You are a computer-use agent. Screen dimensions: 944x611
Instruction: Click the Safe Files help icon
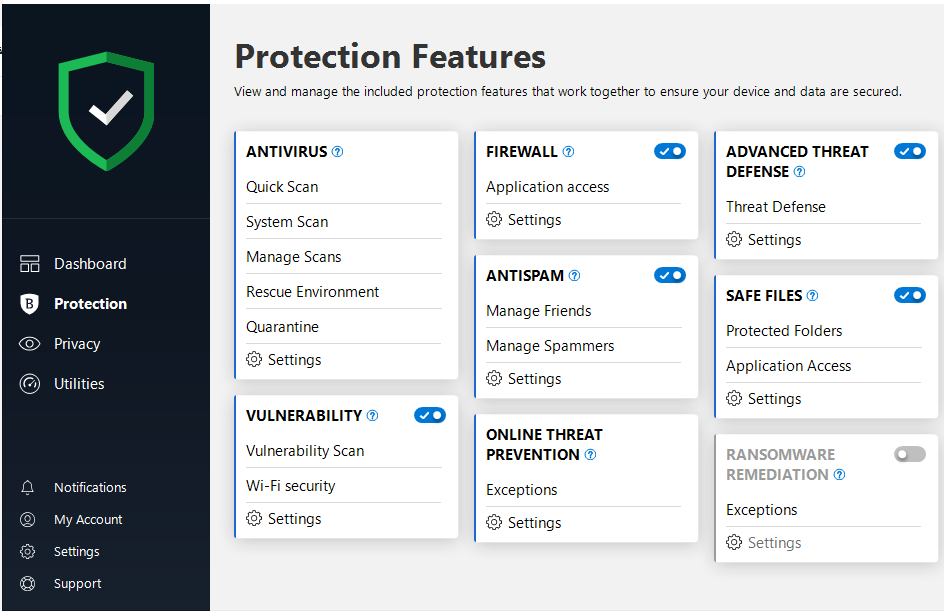click(812, 296)
